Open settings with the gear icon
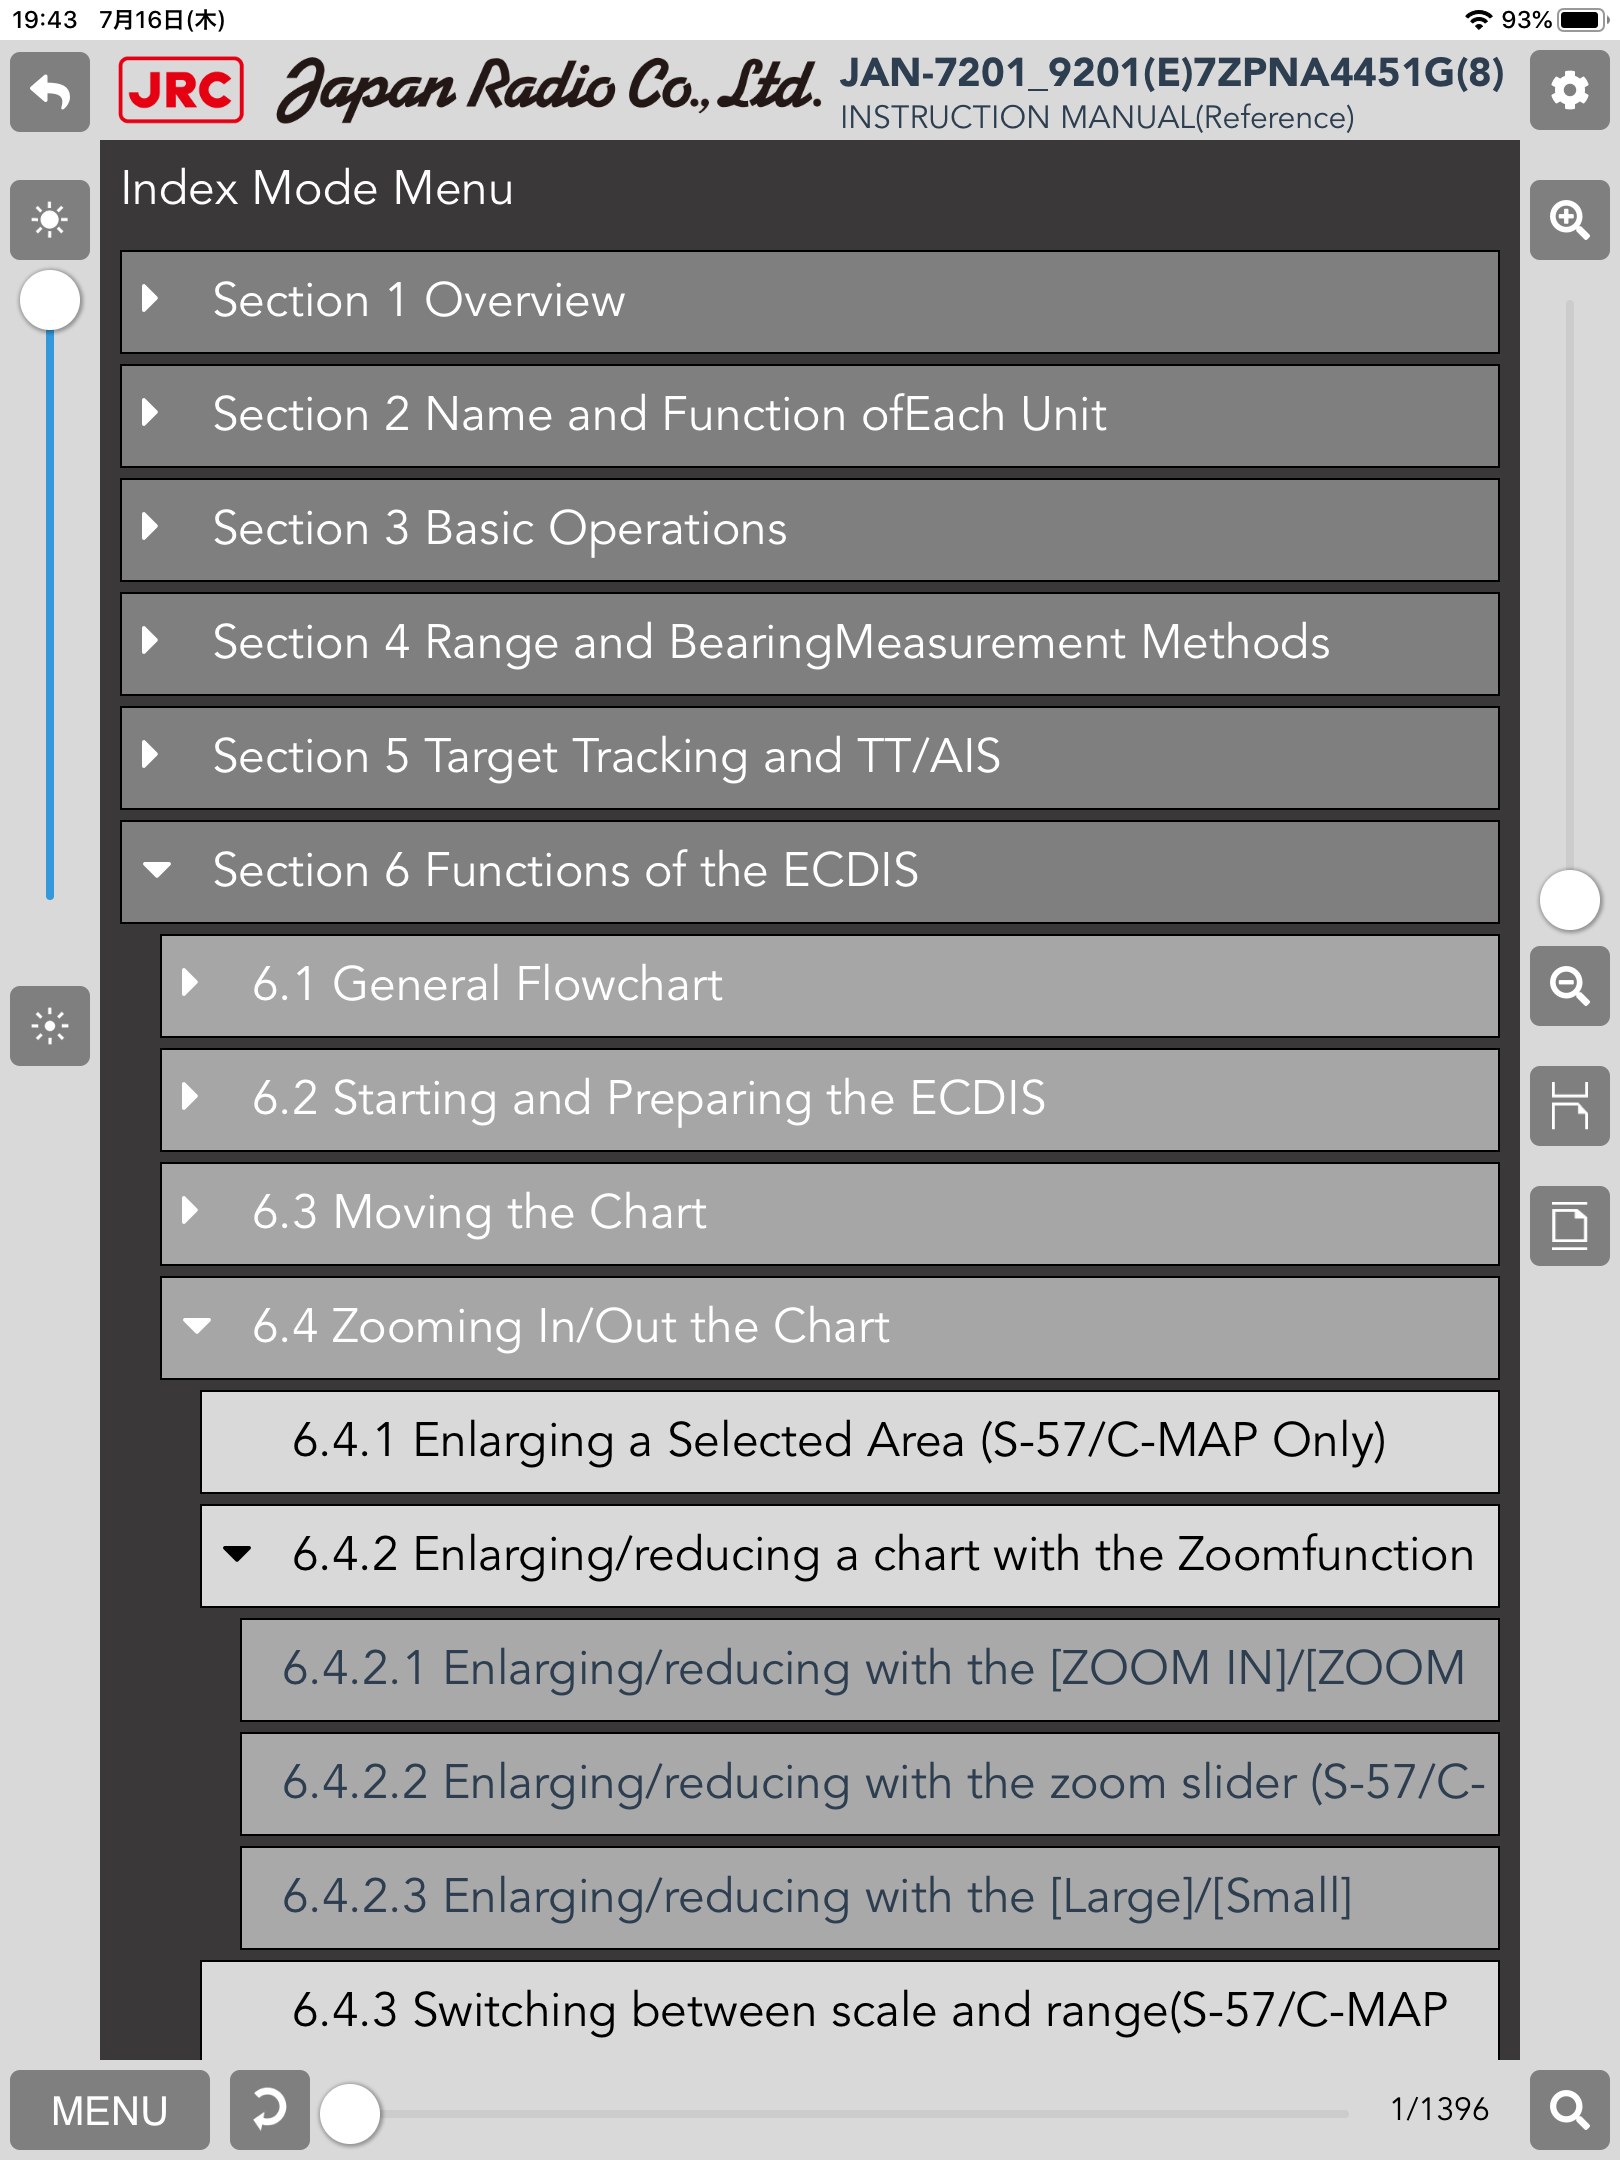 (x=1569, y=91)
